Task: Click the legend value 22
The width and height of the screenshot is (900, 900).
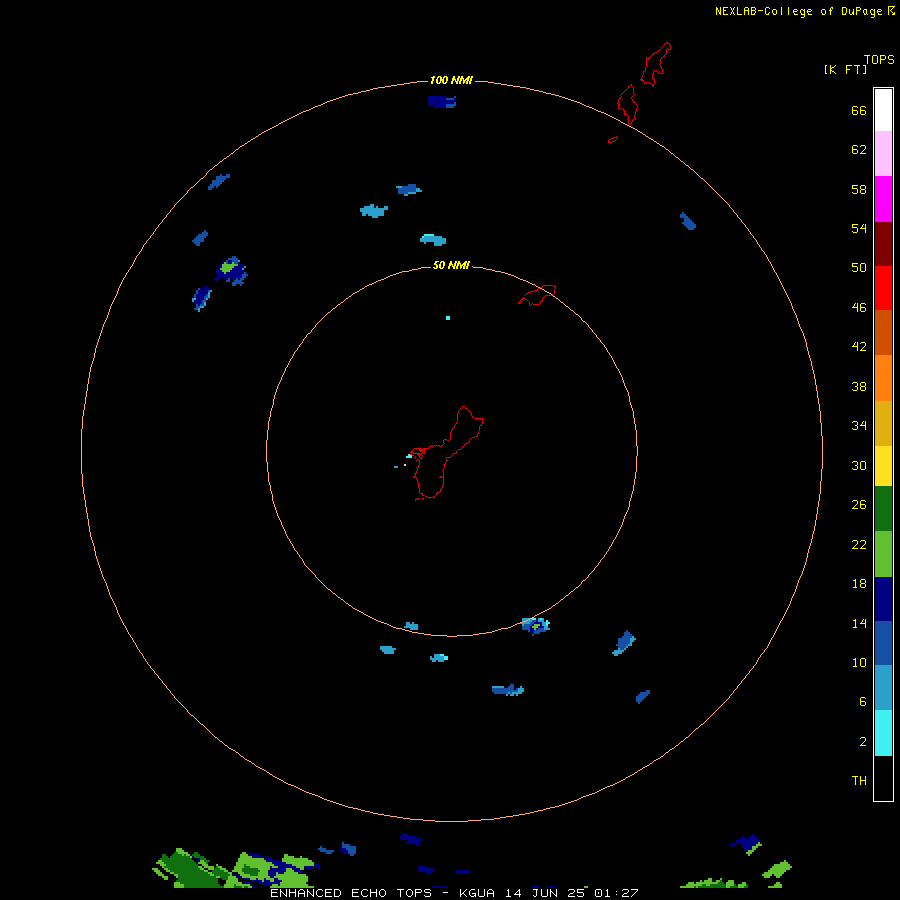Action: coord(859,544)
